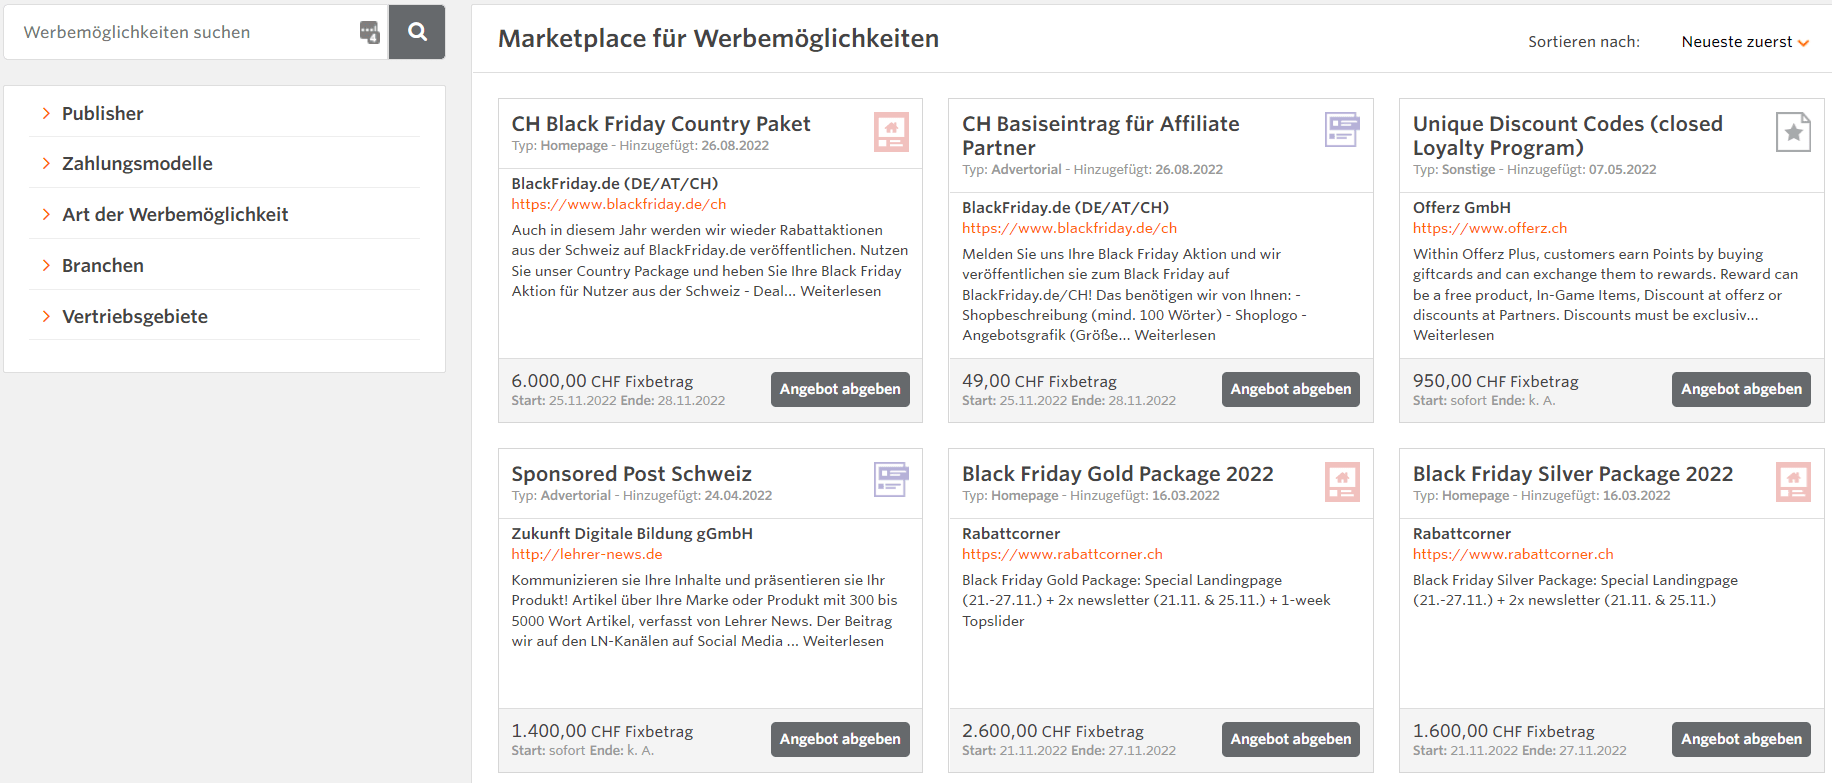Open the offerz.ch website link
The height and width of the screenshot is (783, 1832).
[x=1490, y=228]
